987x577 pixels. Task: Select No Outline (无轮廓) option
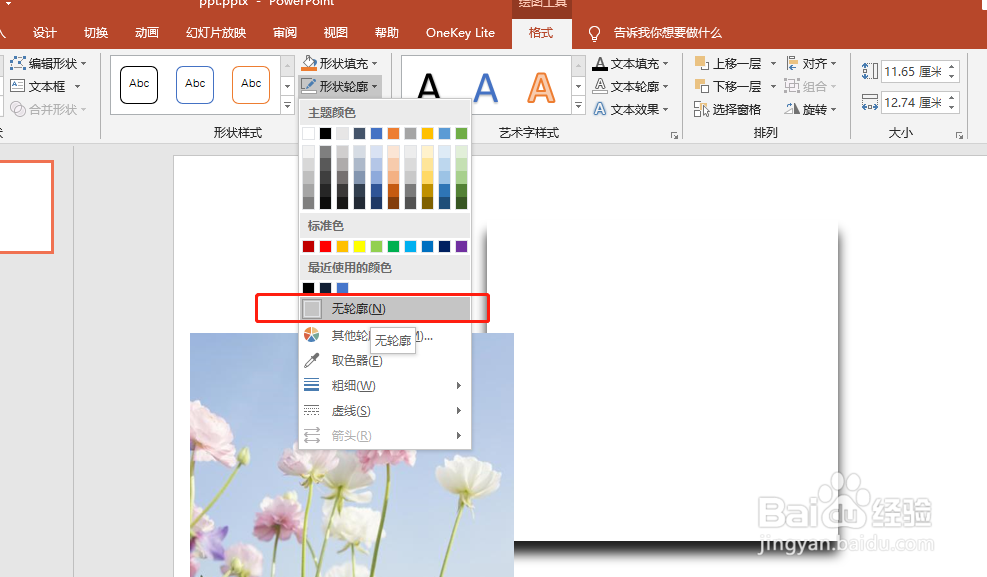click(385, 308)
